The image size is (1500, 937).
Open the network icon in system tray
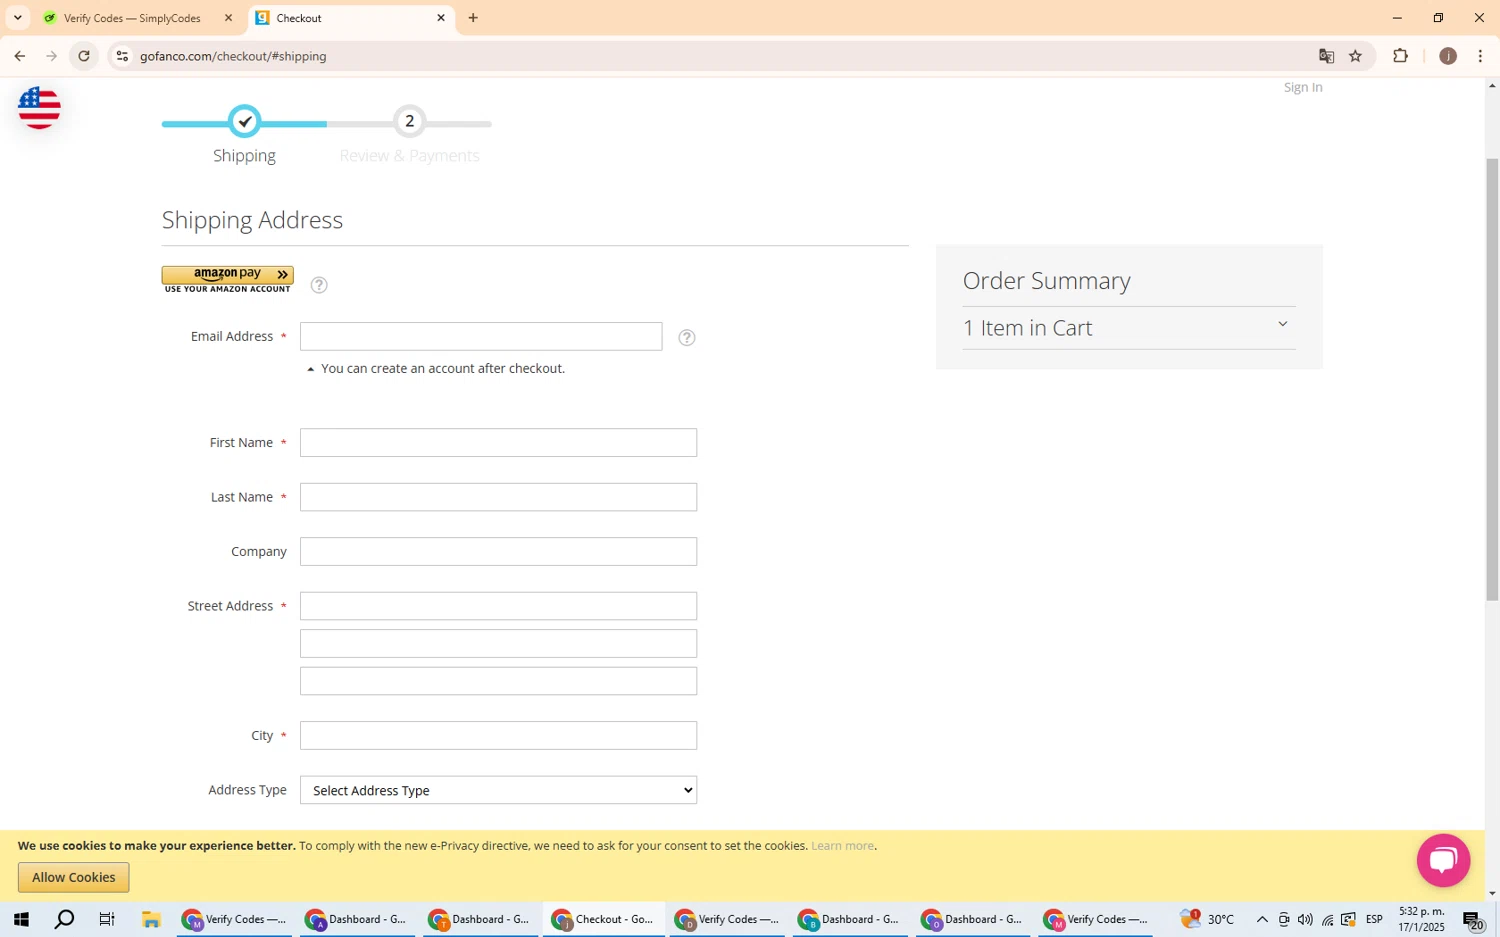tap(1327, 920)
